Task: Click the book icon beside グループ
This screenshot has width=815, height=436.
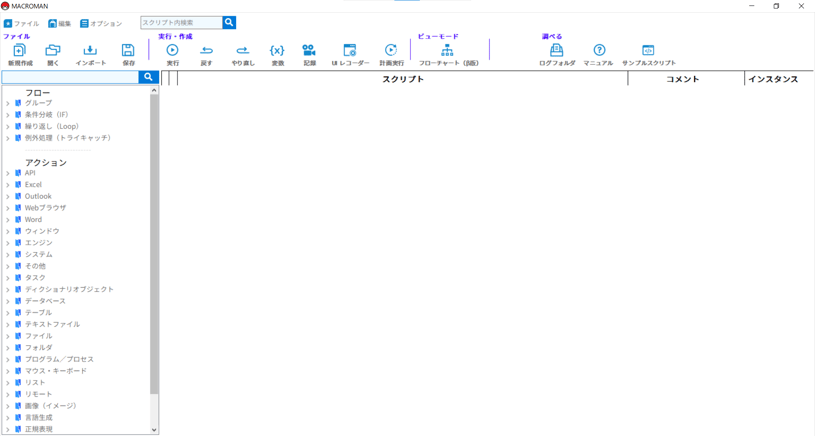Action: point(18,103)
